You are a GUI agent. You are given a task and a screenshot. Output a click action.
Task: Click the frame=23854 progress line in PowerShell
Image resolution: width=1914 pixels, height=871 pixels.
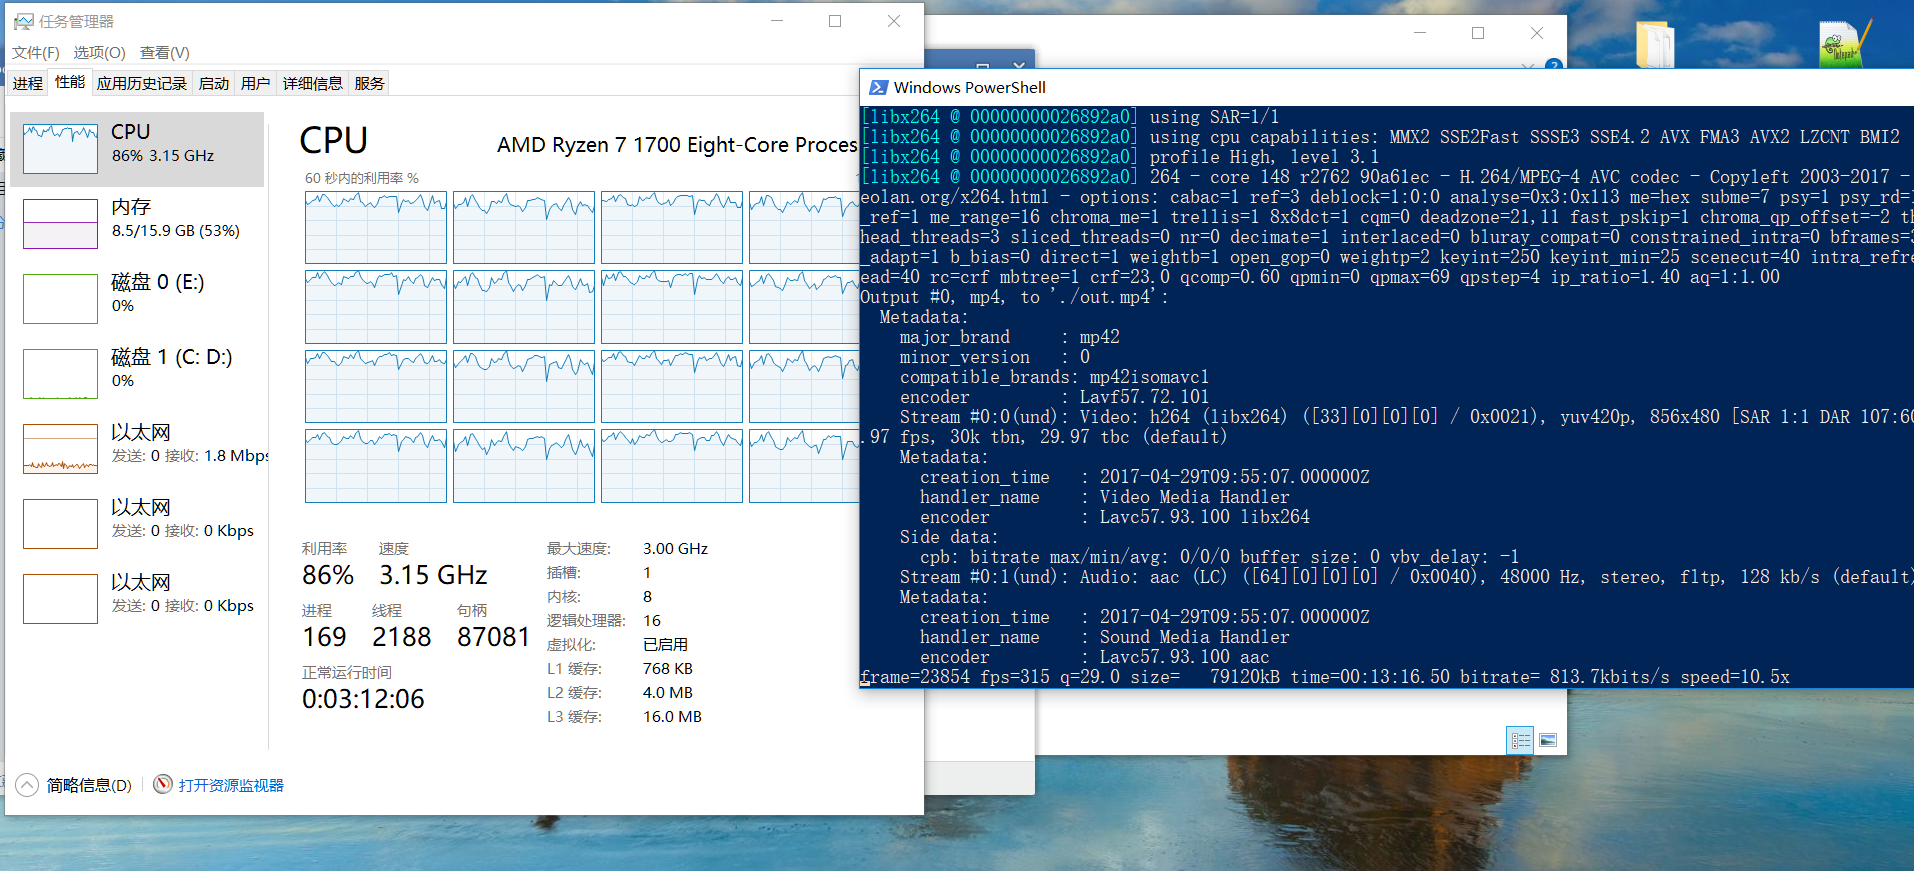coord(1325,677)
